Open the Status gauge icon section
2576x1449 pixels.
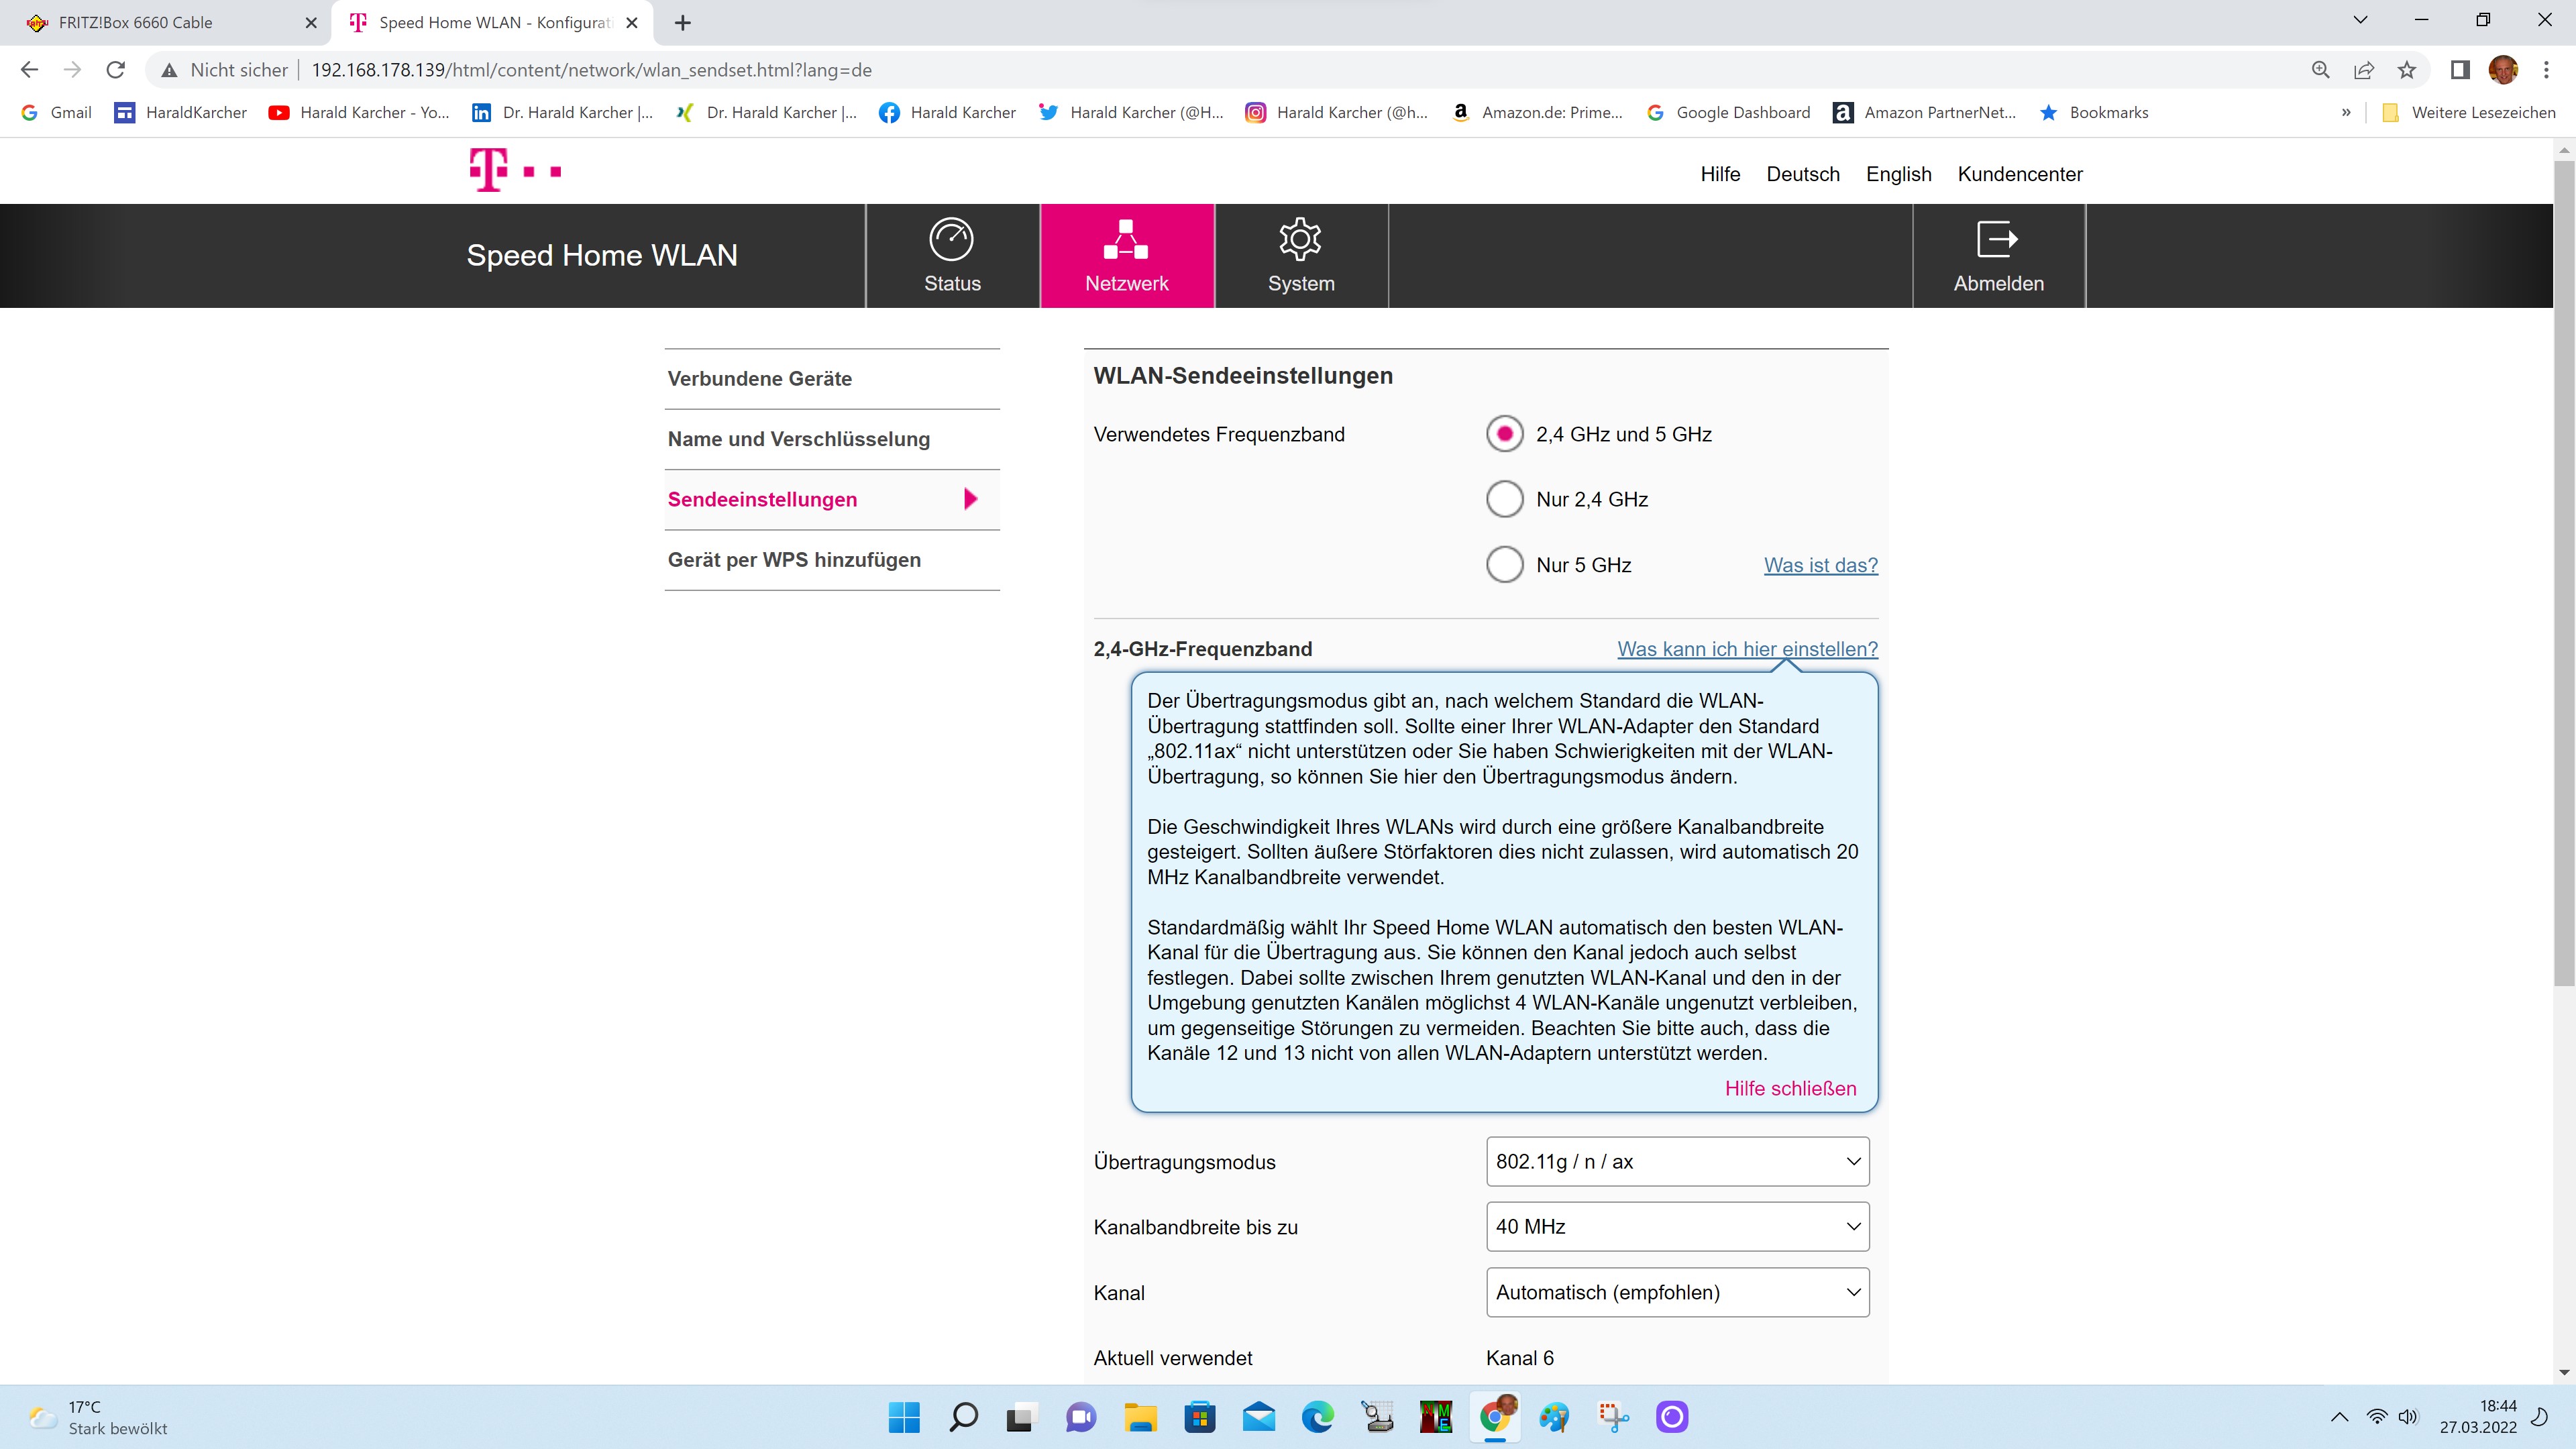tap(951, 240)
